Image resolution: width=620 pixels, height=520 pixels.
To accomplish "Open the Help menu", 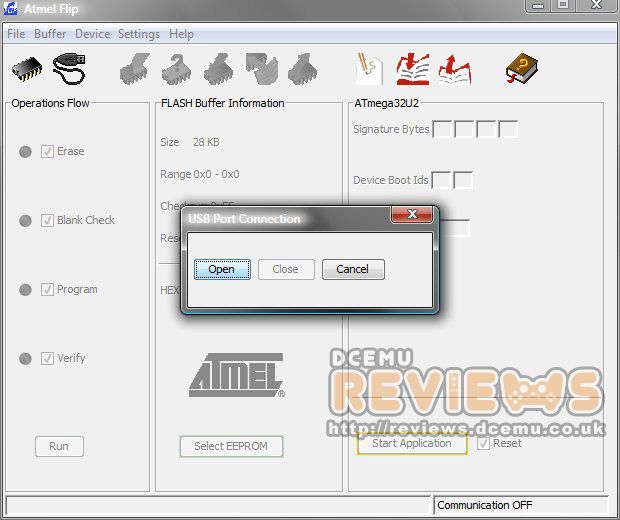I will click(x=181, y=34).
